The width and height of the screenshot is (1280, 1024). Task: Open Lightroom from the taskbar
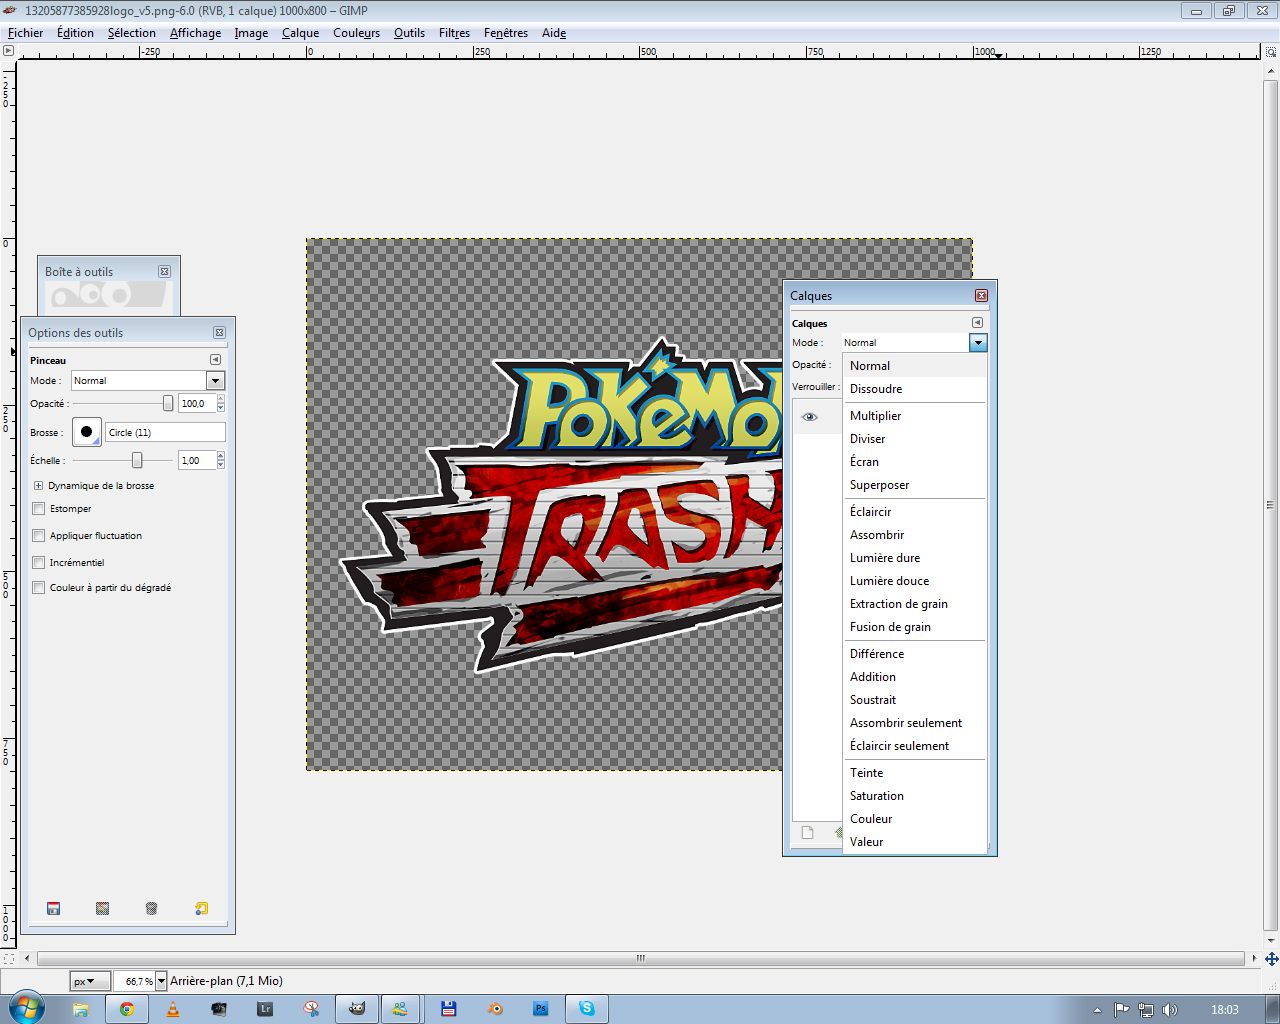pyautogui.click(x=265, y=1009)
